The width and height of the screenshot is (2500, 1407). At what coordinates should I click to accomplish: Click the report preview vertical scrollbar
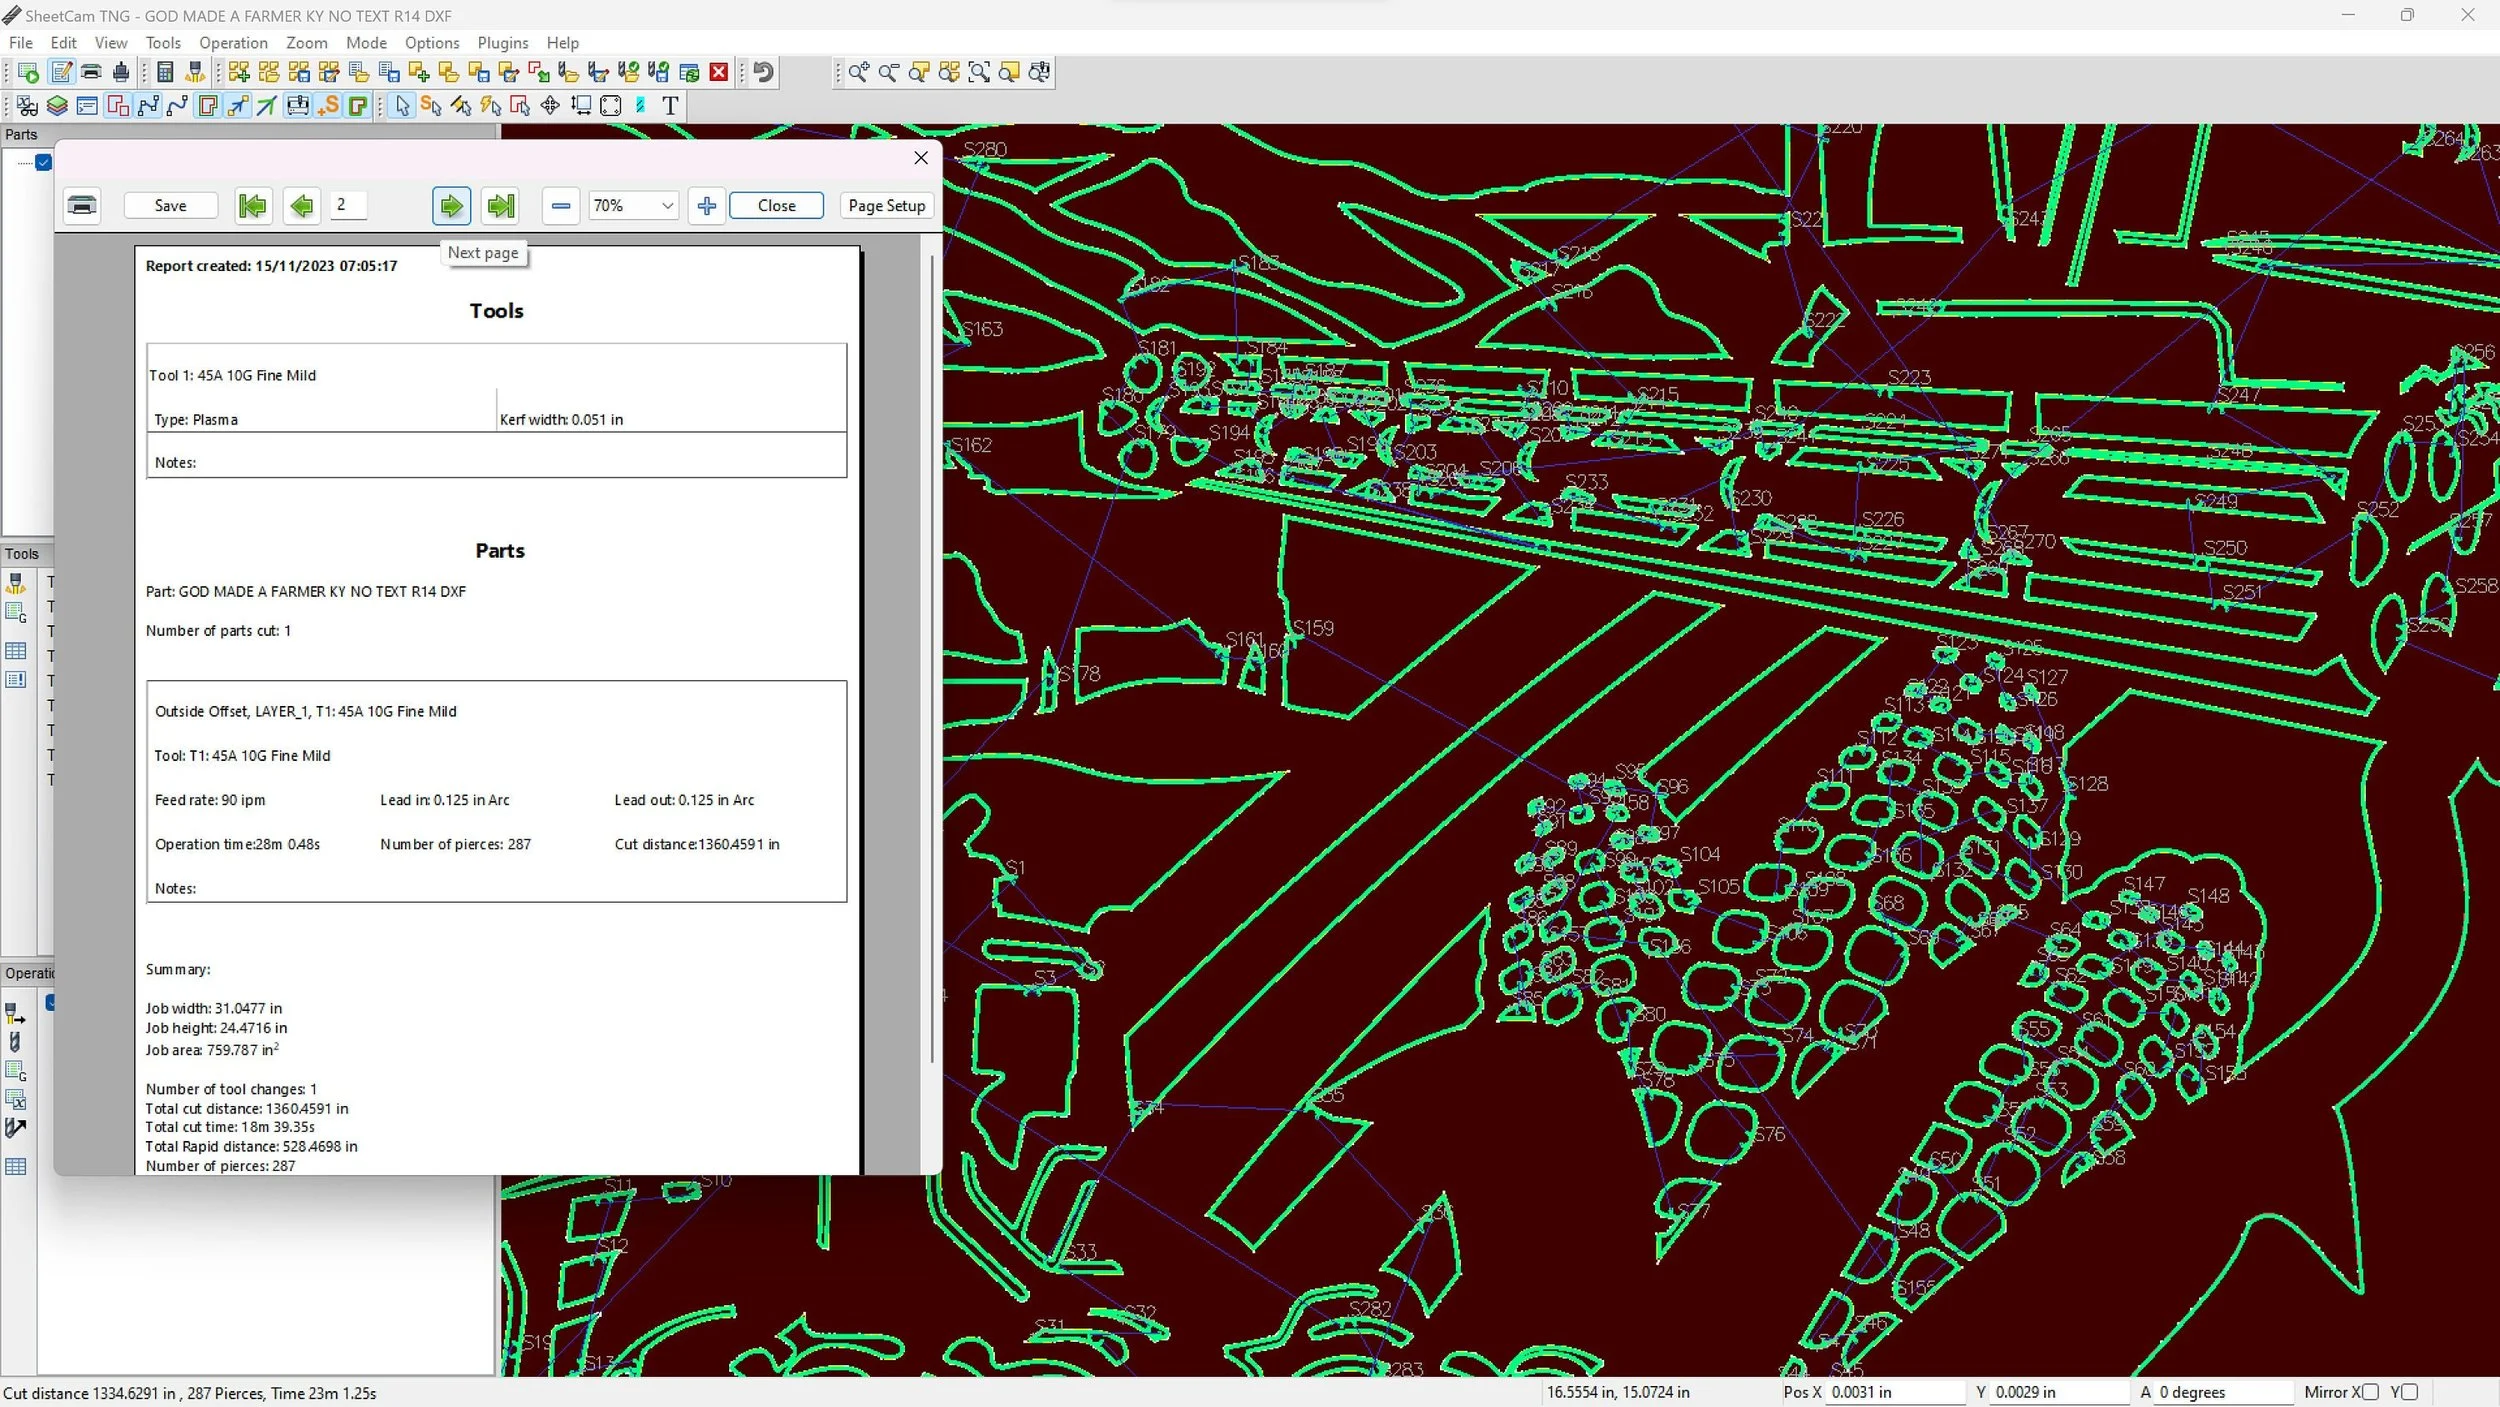coord(932,660)
